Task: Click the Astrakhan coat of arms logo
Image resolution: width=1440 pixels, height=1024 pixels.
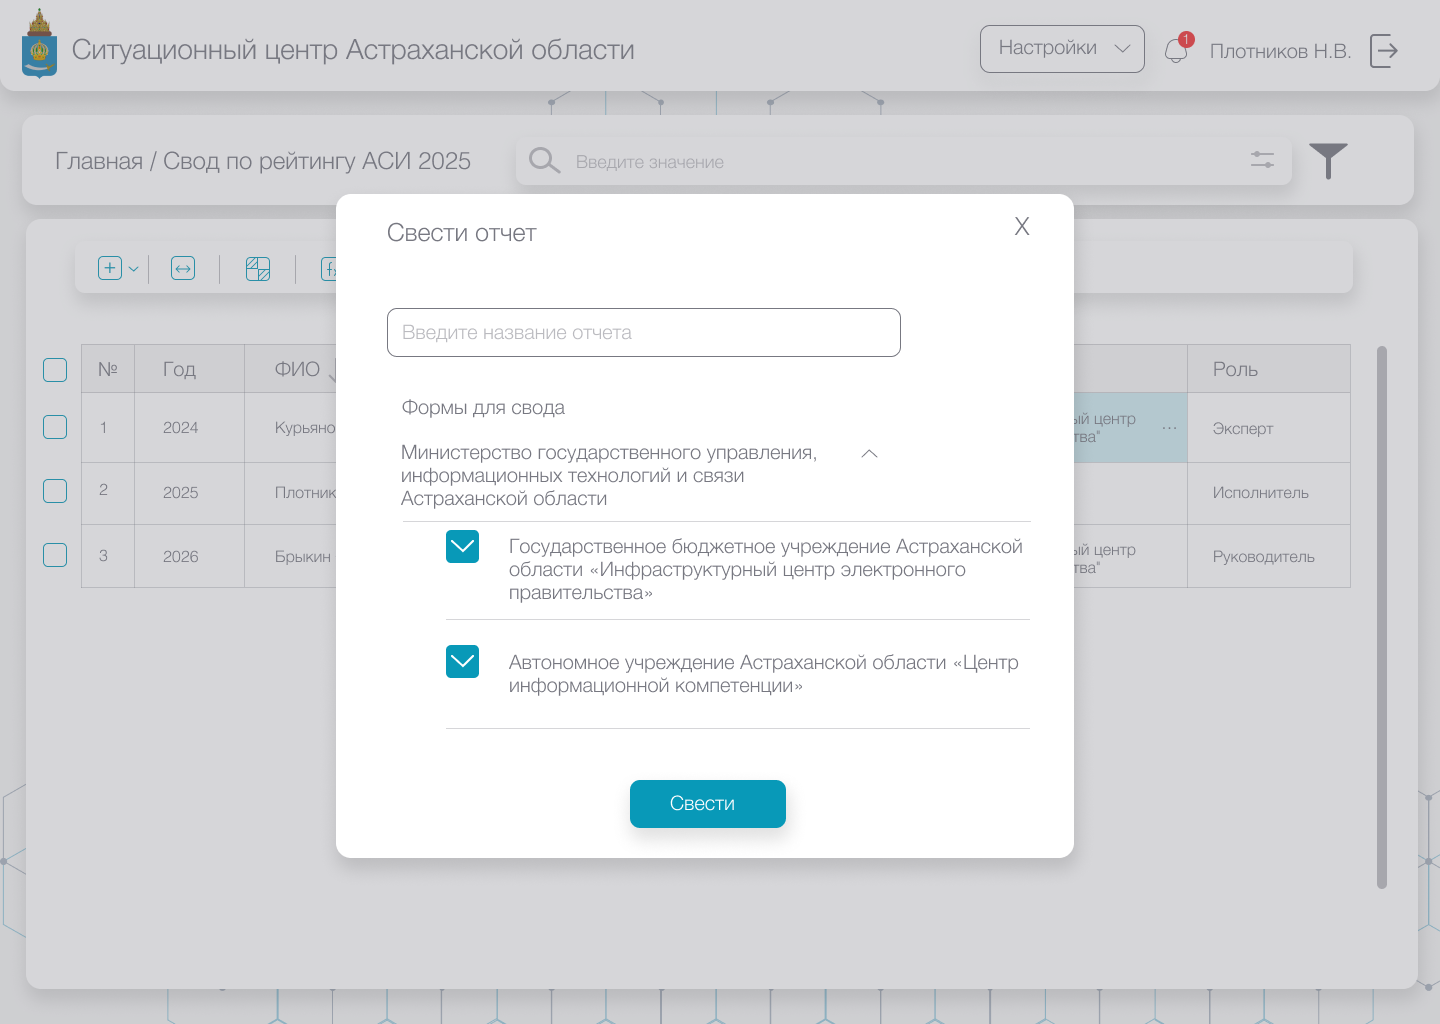Action: [x=39, y=45]
